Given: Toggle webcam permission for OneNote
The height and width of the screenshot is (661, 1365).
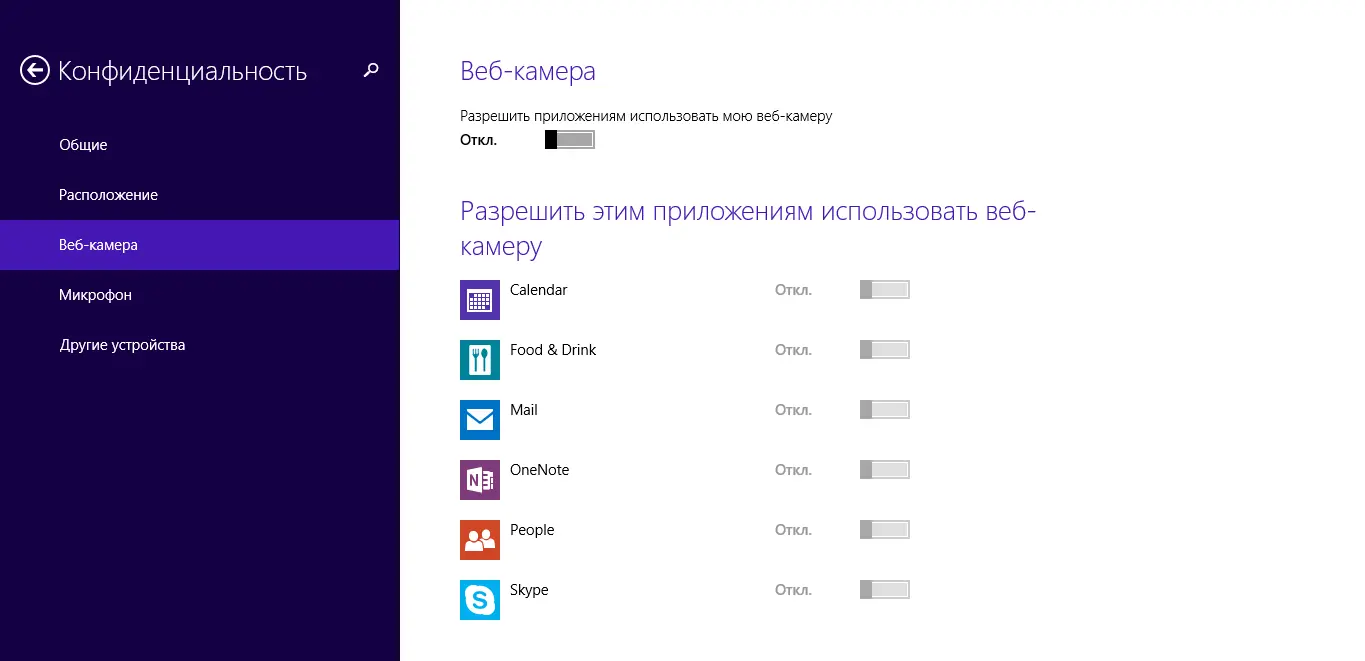Looking at the screenshot, I should (x=884, y=470).
